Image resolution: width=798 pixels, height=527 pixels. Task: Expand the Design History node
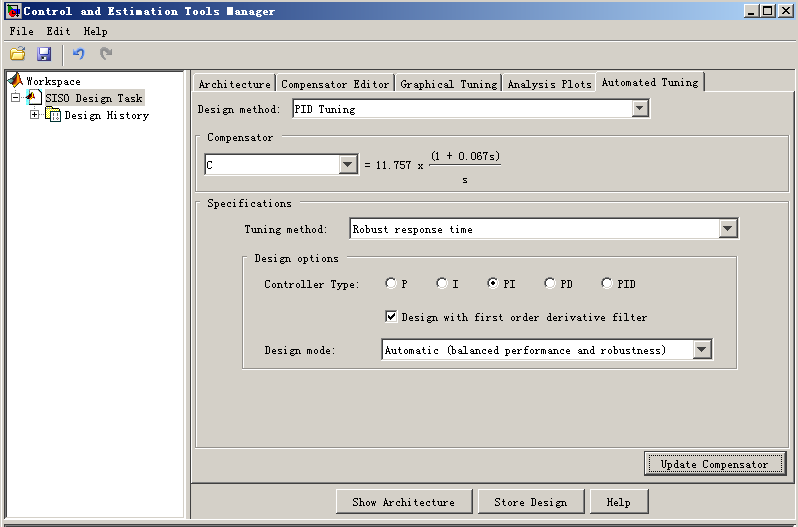tap(34, 114)
